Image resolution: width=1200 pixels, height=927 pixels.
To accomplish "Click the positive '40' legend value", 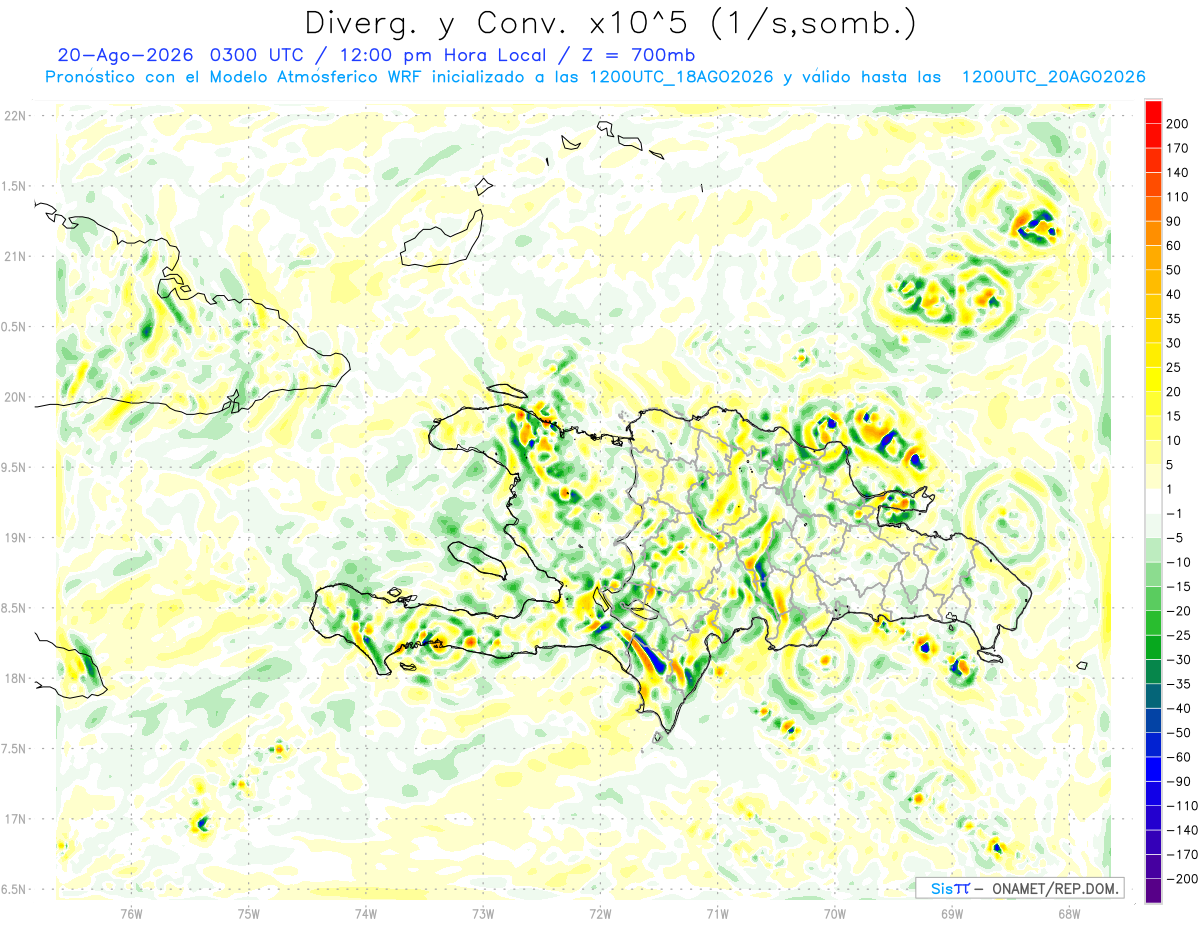I will (1175, 295).
